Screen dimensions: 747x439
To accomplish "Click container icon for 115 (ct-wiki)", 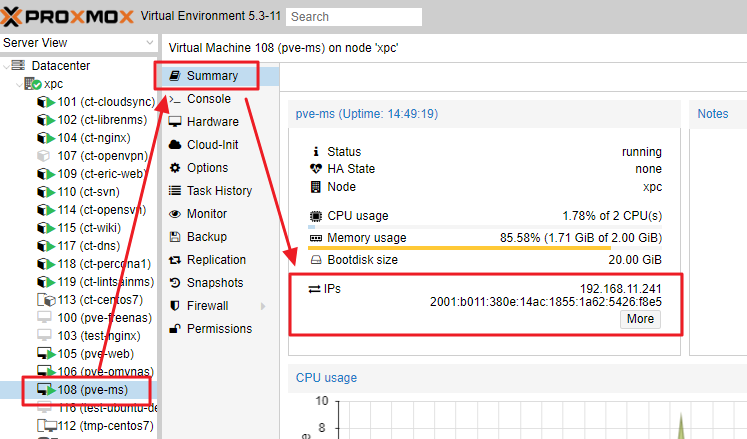I will (46, 228).
